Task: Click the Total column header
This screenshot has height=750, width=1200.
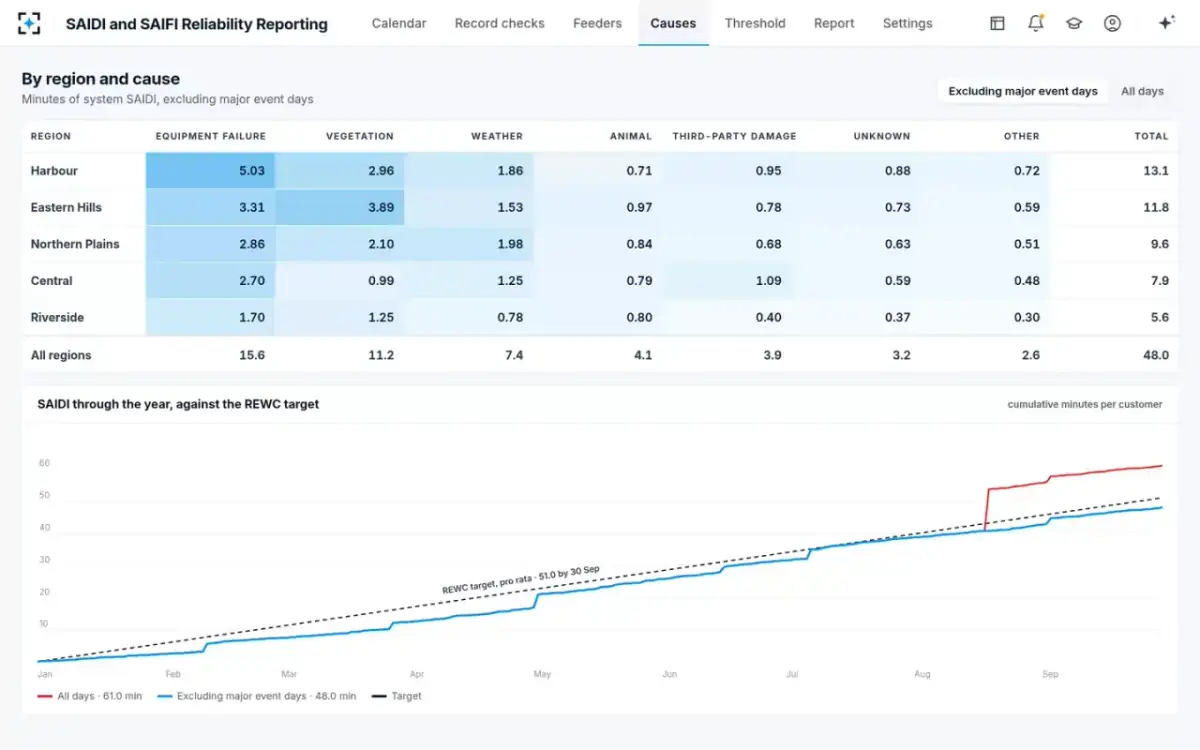Action: (x=1152, y=136)
